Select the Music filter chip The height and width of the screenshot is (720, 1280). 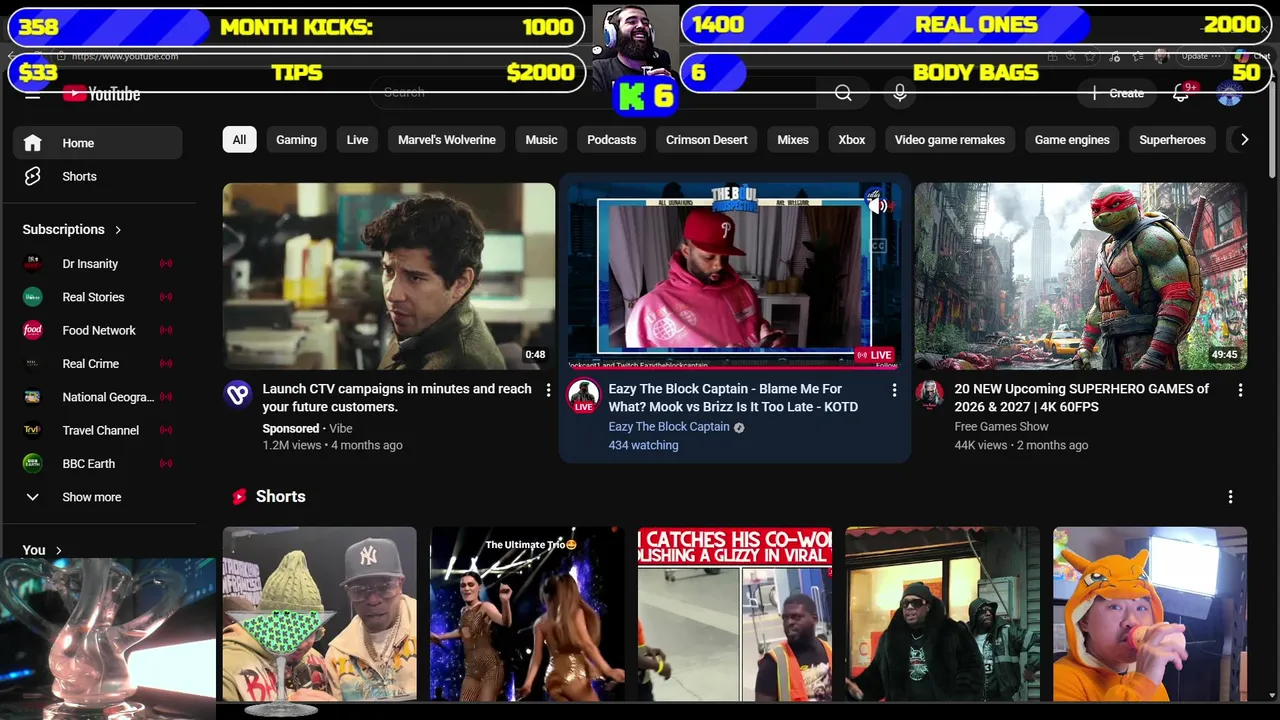(541, 140)
